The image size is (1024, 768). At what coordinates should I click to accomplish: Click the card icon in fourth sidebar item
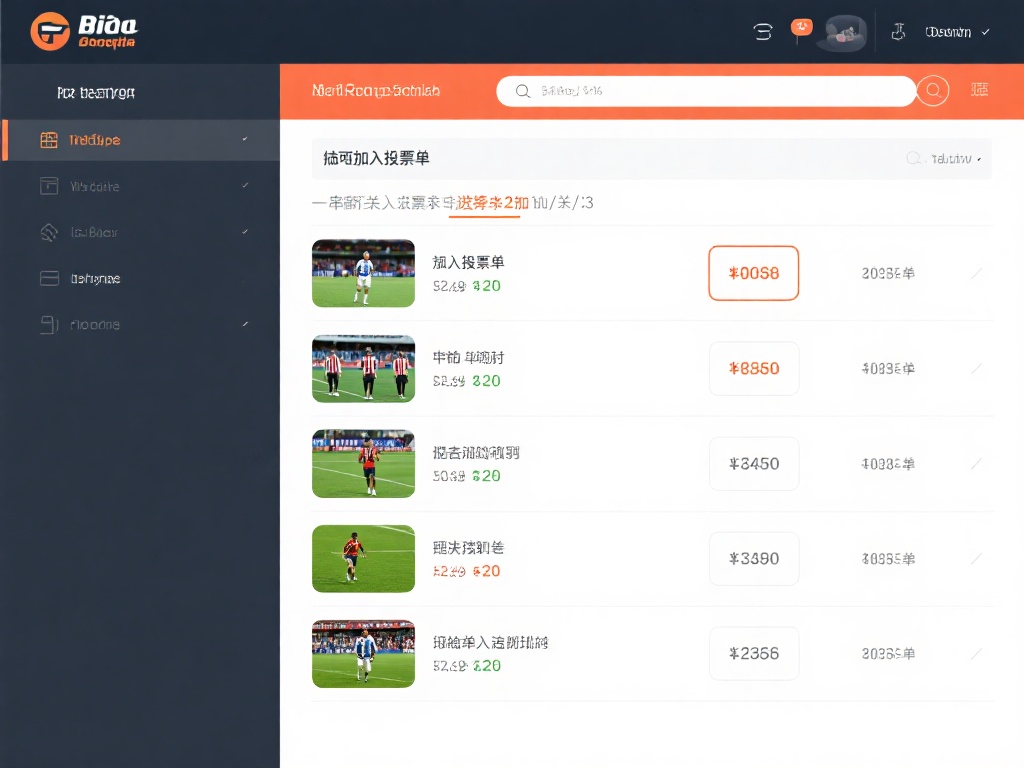coord(49,279)
